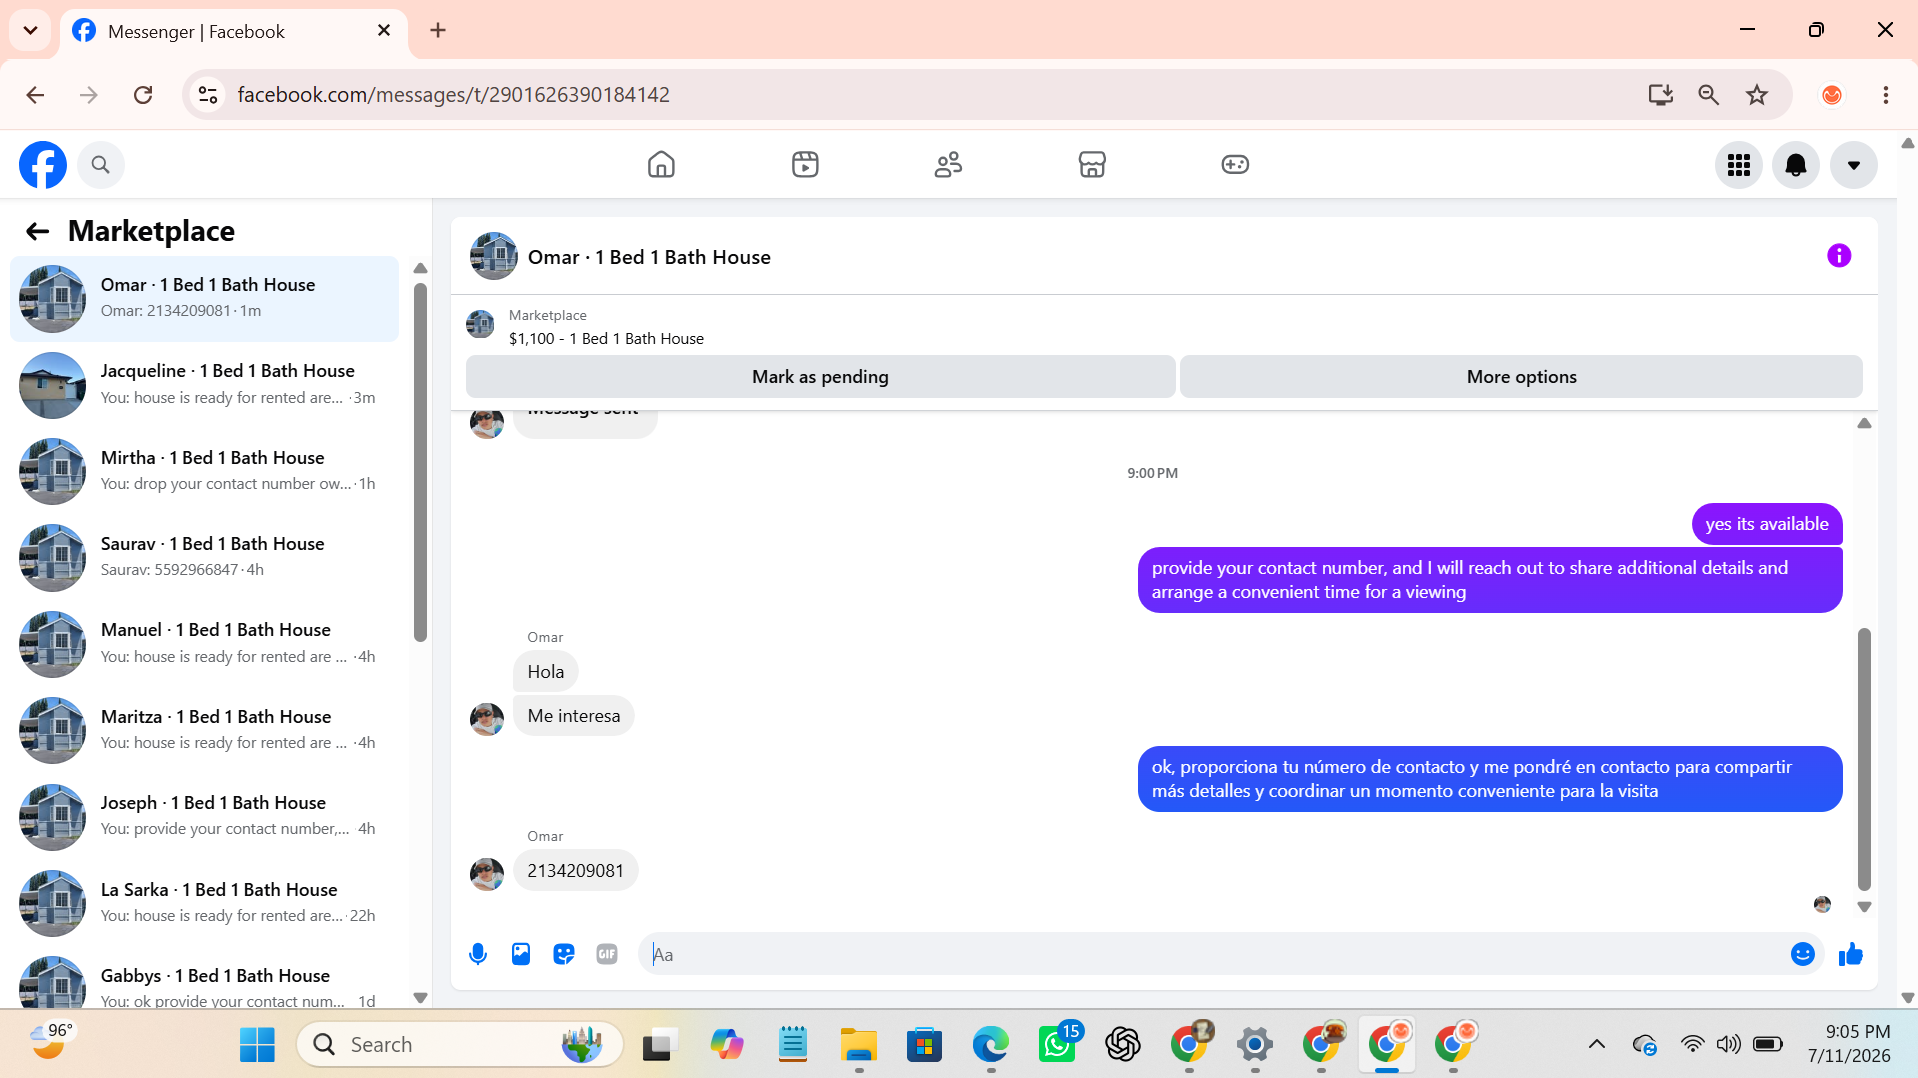This screenshot has width=1918, height=1078.
Task: Select the 'yes its available' message
Action: (x=1767, y=524)
